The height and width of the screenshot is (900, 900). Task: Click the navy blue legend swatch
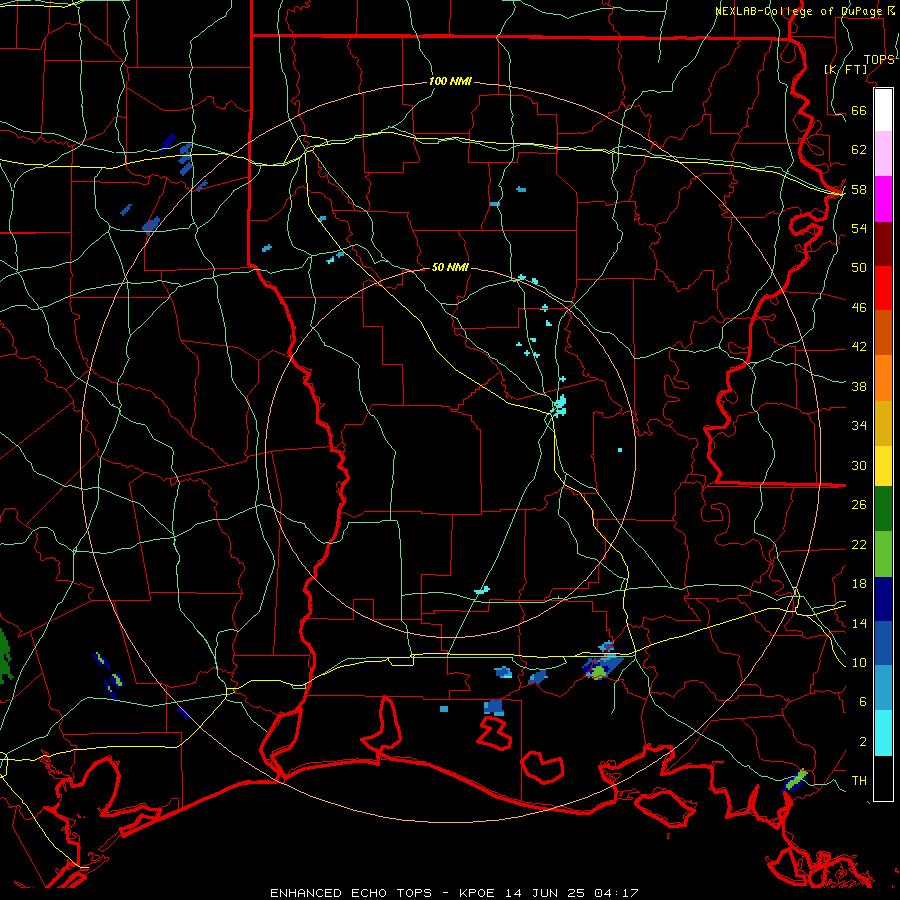tap(883, 599)
